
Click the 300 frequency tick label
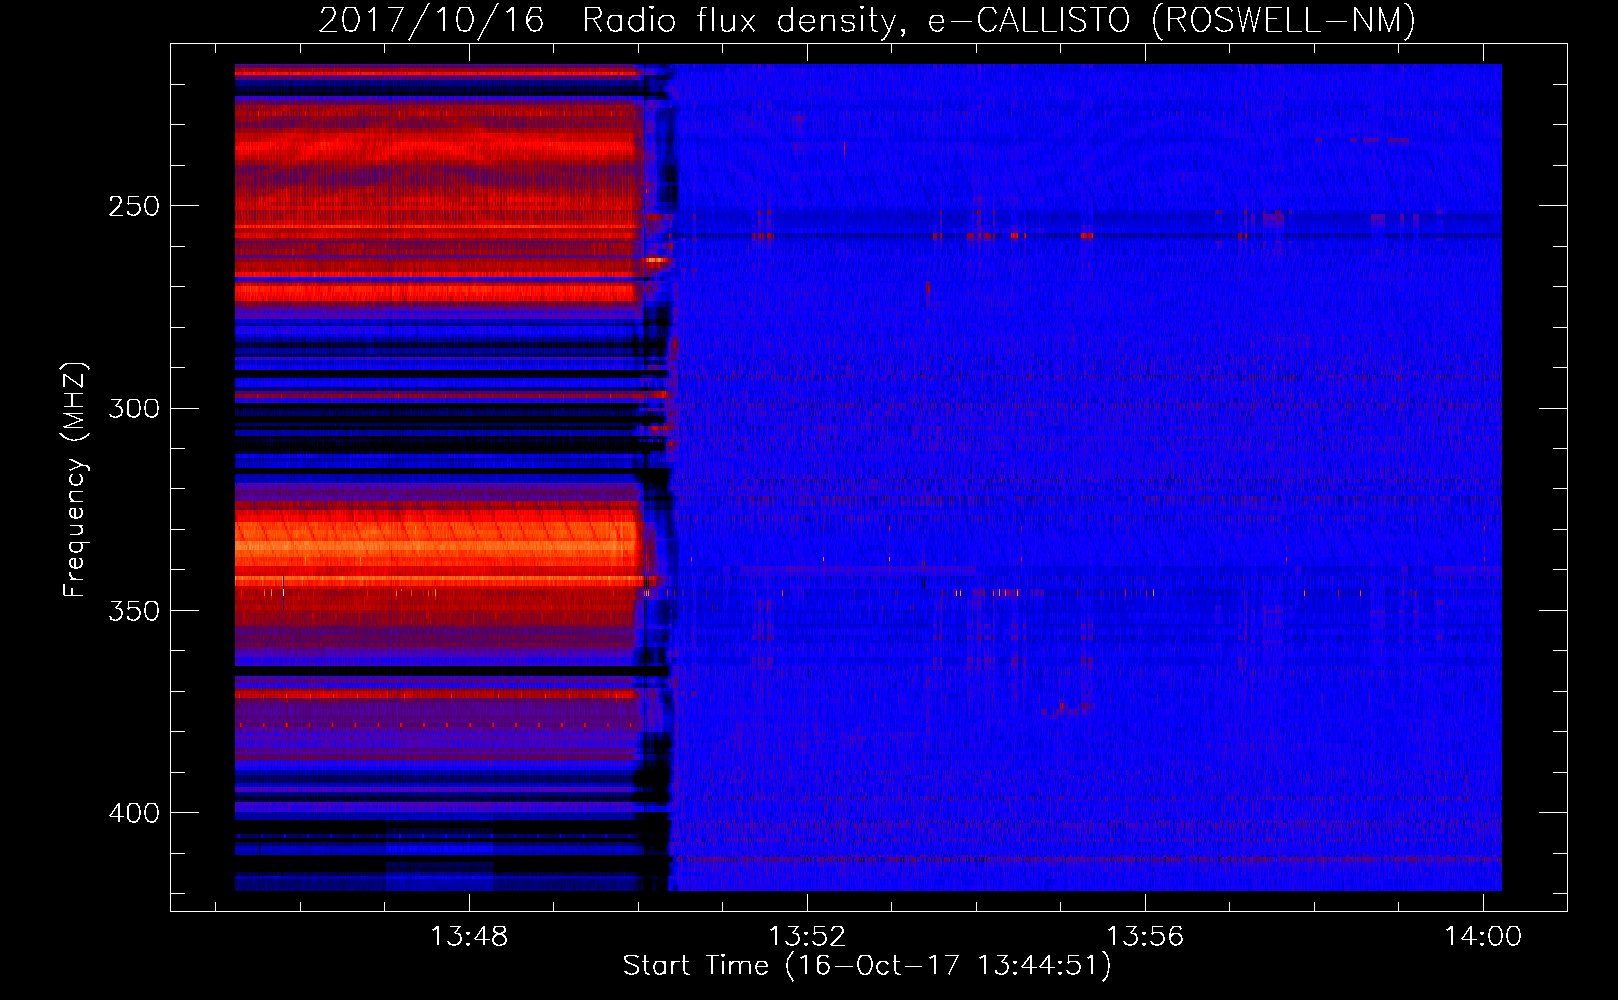pyautogui.click(x=134, y=408)
